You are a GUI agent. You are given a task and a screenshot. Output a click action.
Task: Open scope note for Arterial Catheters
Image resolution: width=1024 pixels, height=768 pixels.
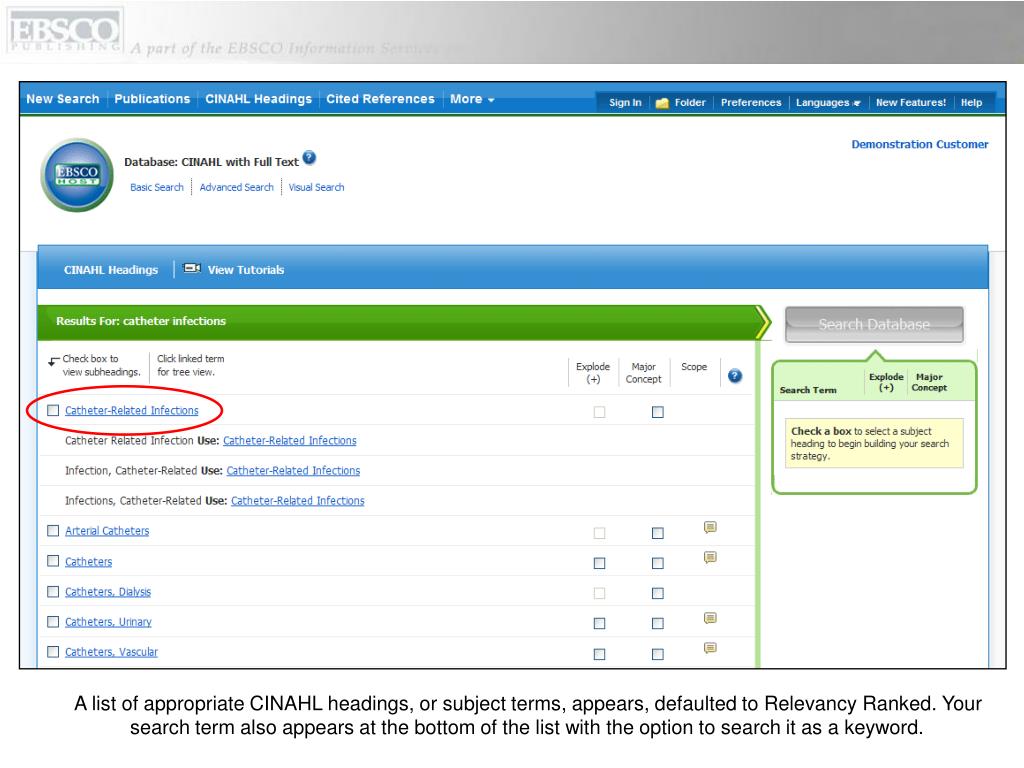[x=711, y=527]
